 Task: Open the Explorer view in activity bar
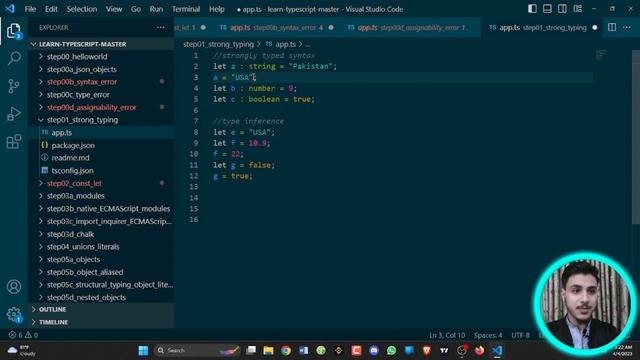pyautogui.click(x=13, y=31)
